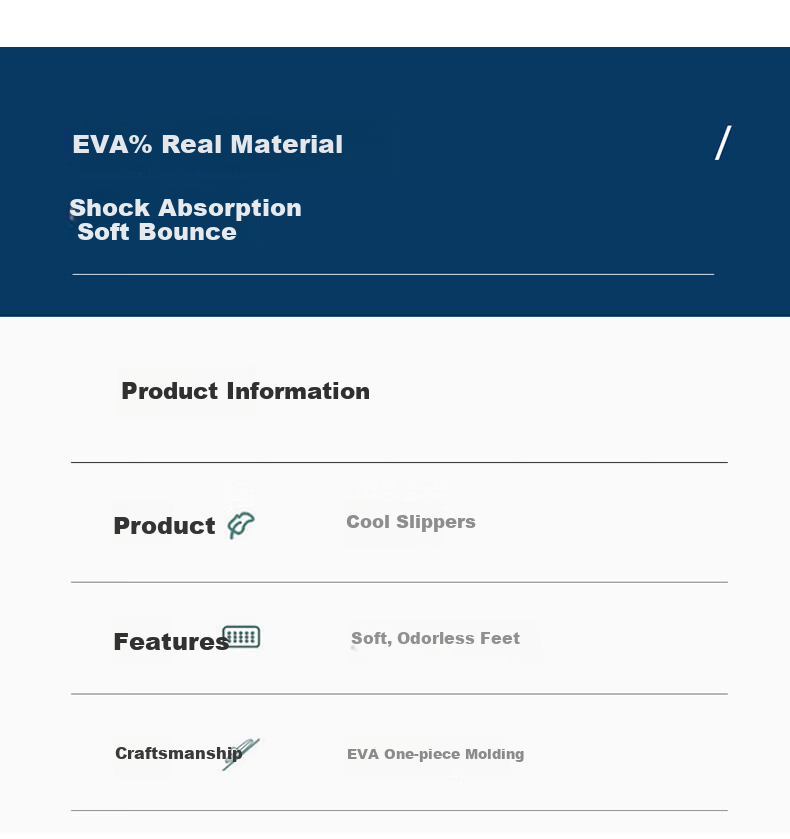Click the divider line below Features row
This screenshot has height=839, width=790.
(399, 693)
